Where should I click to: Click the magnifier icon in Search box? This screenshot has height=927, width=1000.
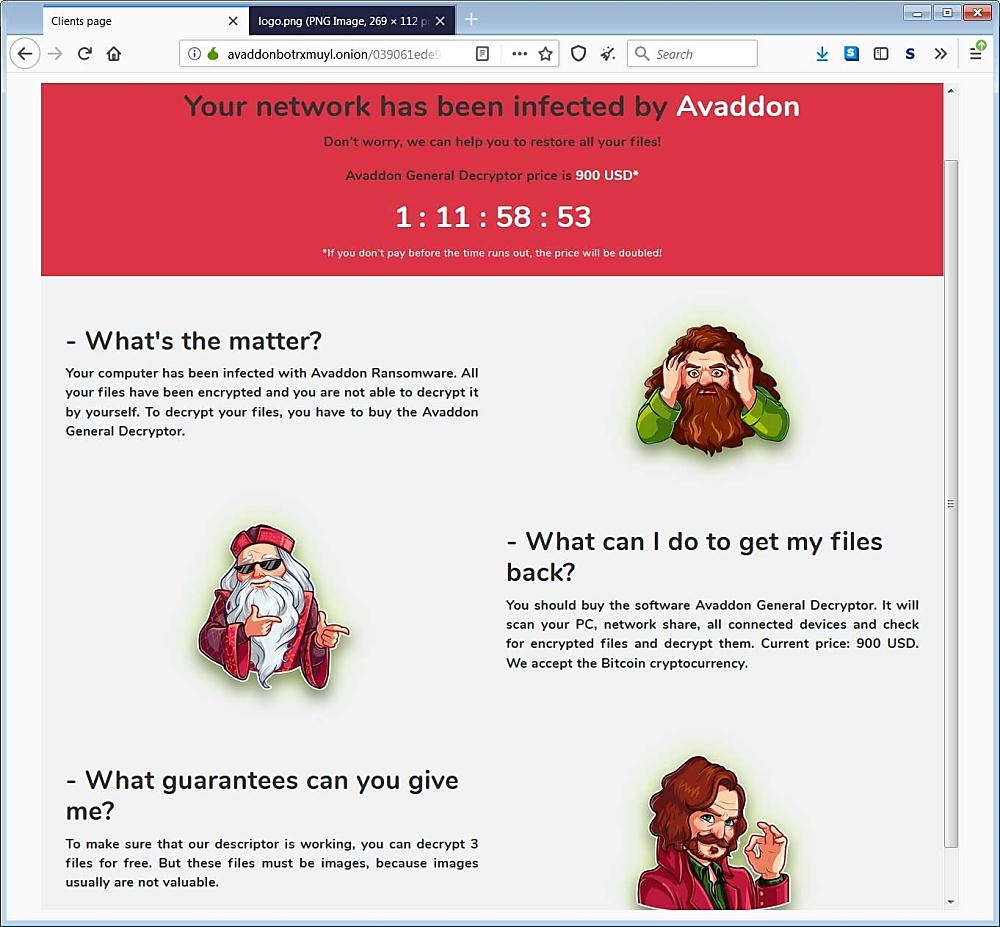tap(642, 54)
